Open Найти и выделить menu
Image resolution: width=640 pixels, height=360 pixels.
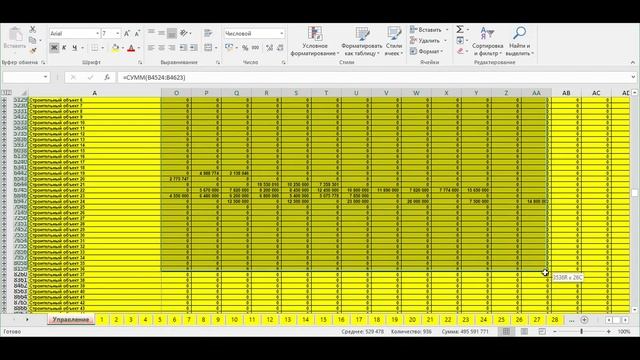(520, 41)
